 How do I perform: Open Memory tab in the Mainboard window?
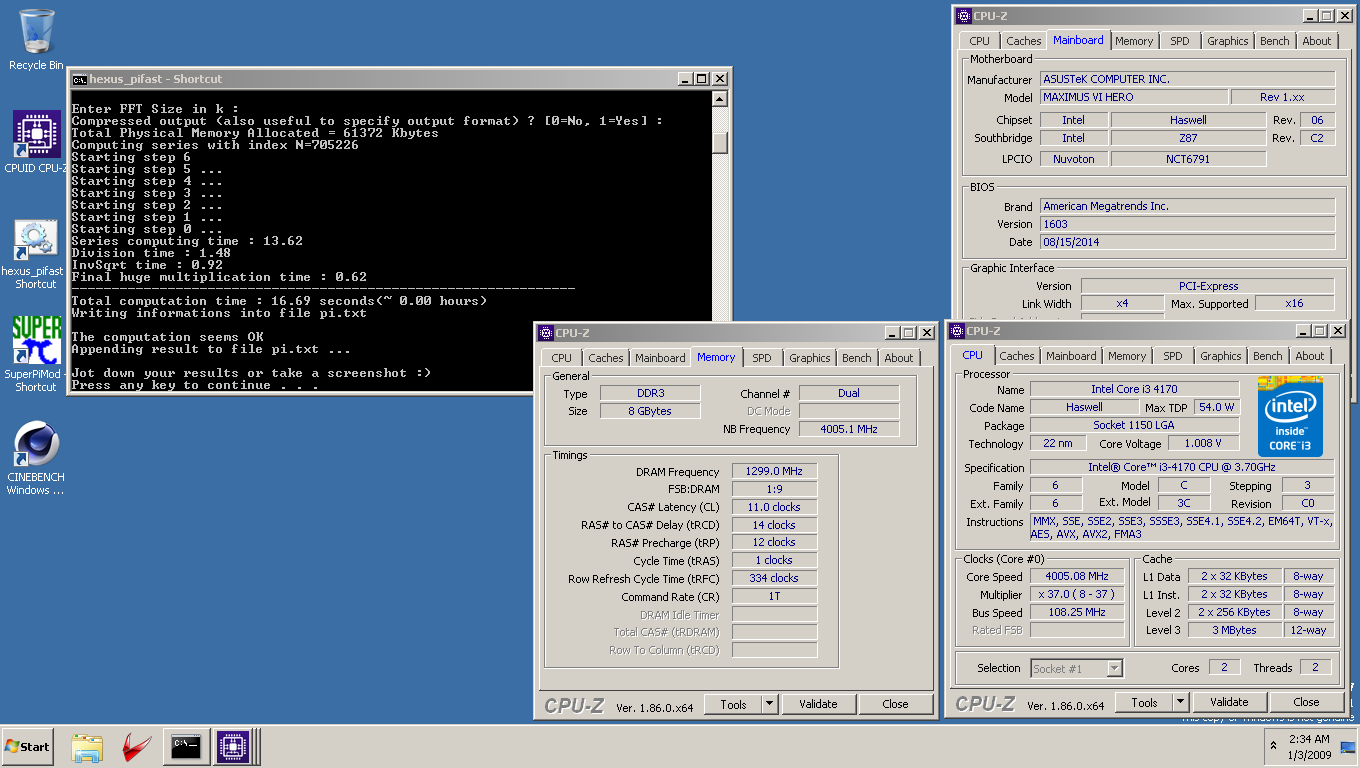click(x=1134, y=41)
